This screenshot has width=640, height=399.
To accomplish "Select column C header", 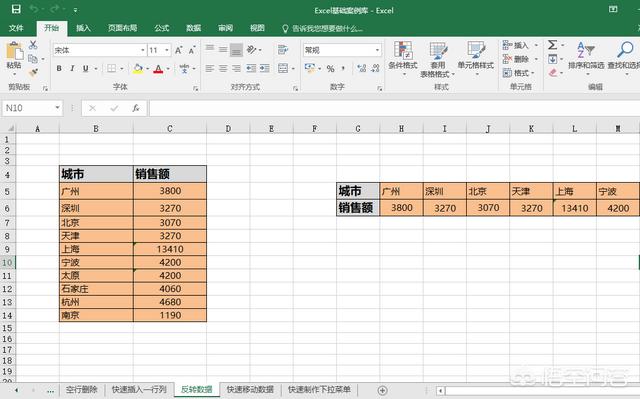I will (x=170, y=129).
